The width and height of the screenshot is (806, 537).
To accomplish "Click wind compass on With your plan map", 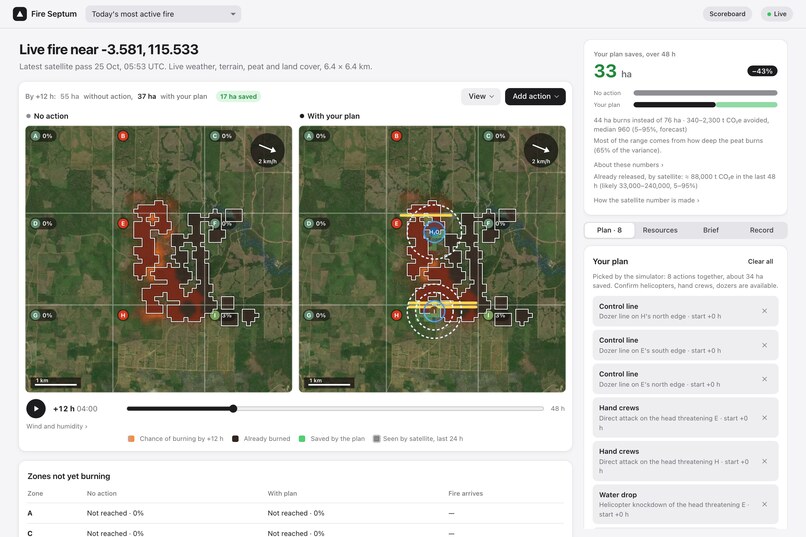I will point(541,151).
